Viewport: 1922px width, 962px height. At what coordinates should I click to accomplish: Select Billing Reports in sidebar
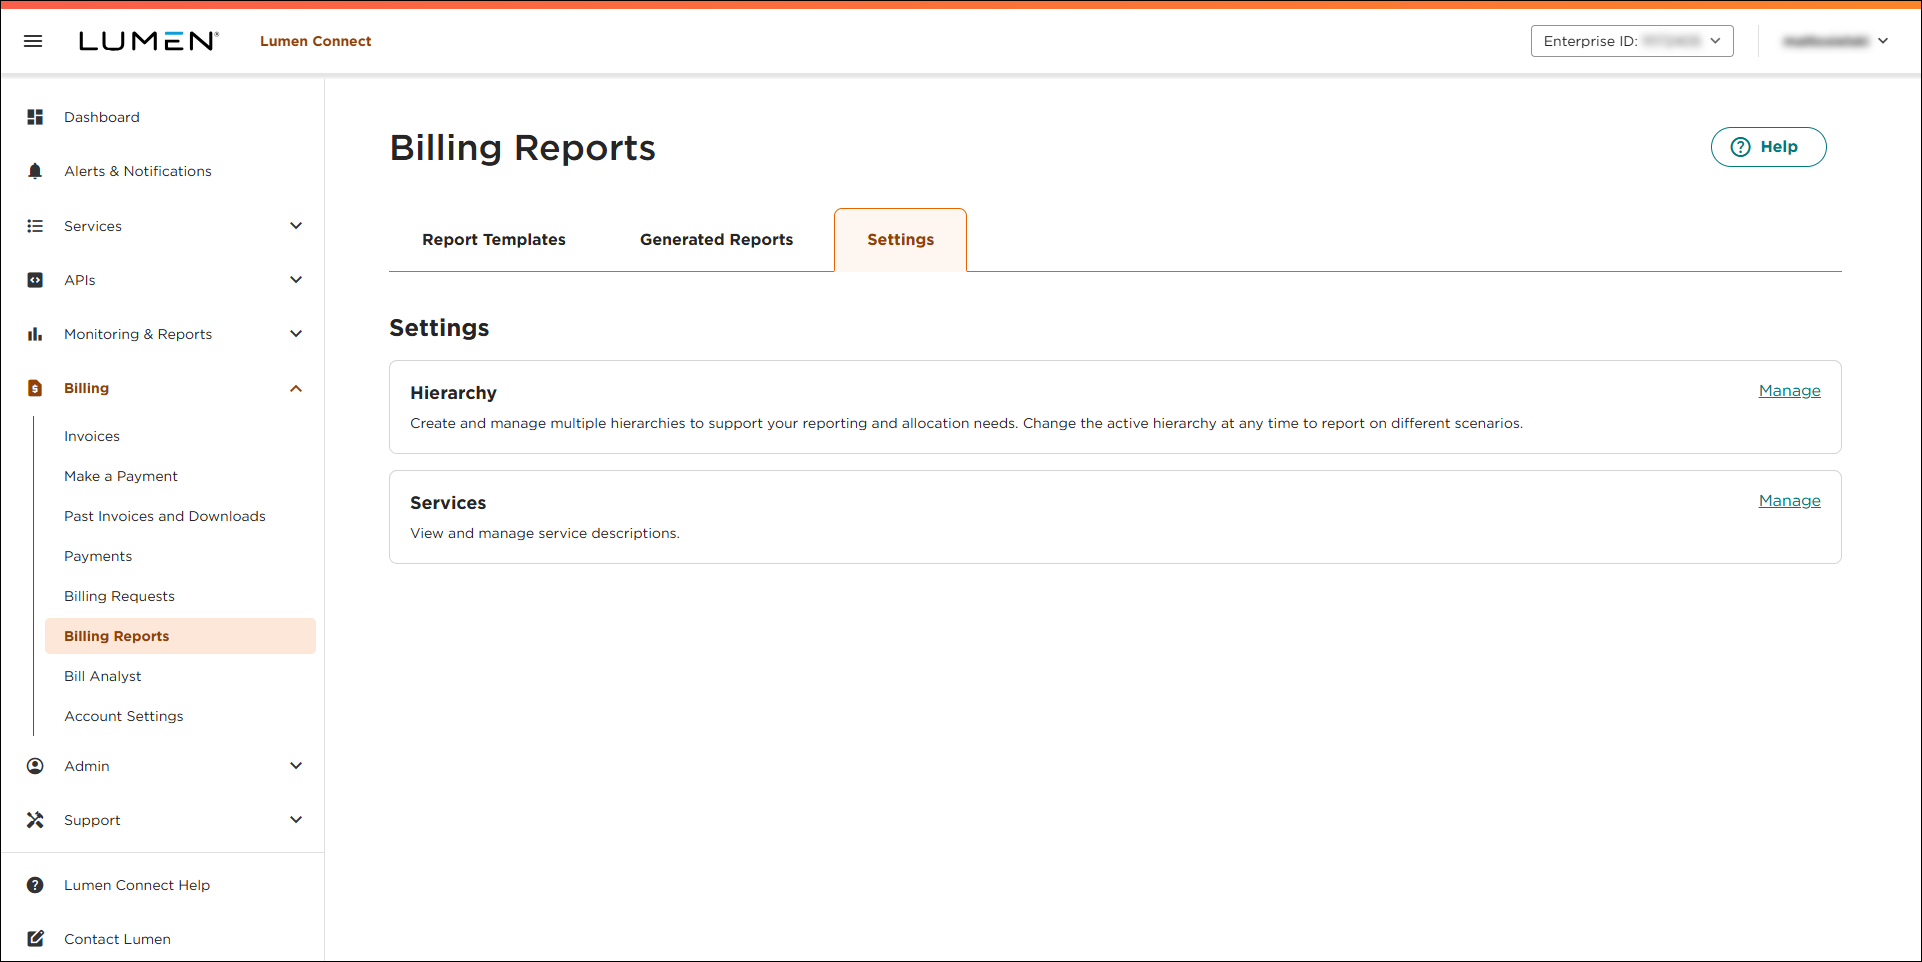point(180,636)
